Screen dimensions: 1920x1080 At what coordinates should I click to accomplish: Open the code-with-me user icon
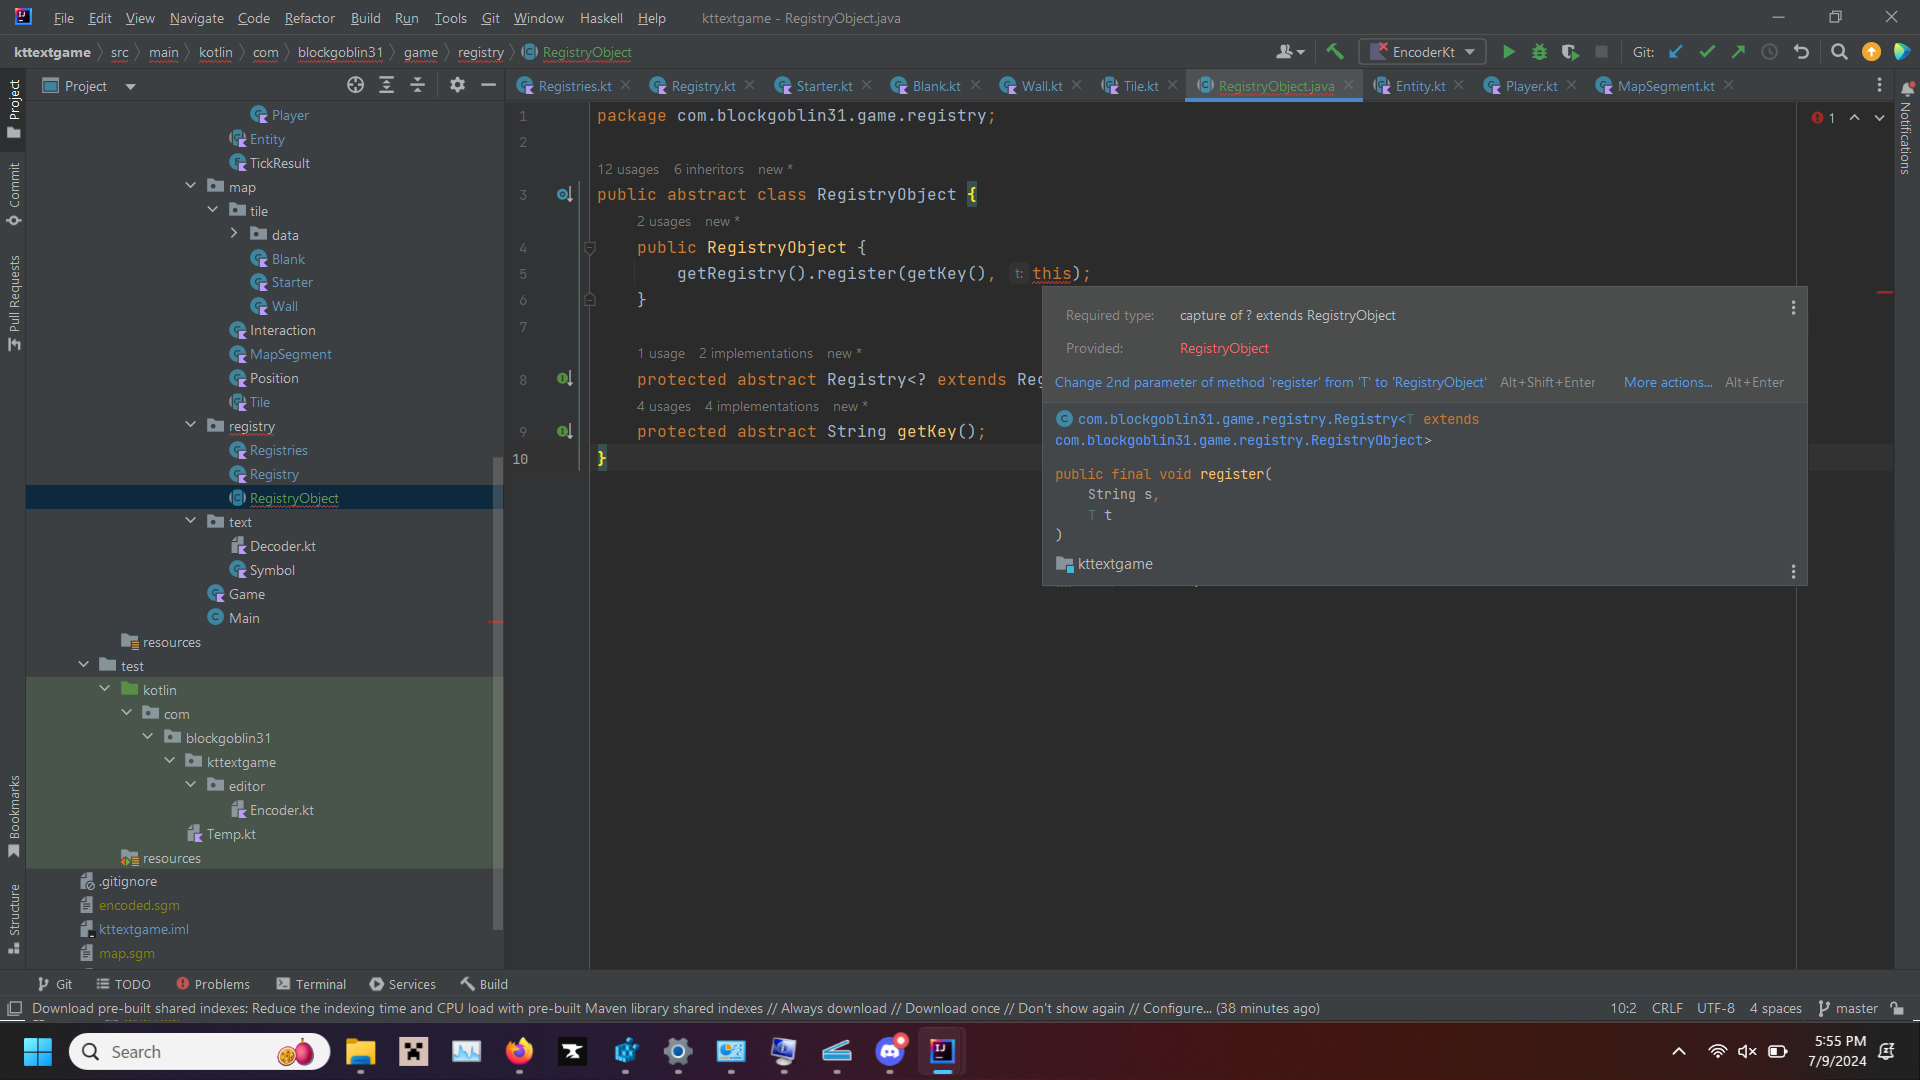(1290, 52)
